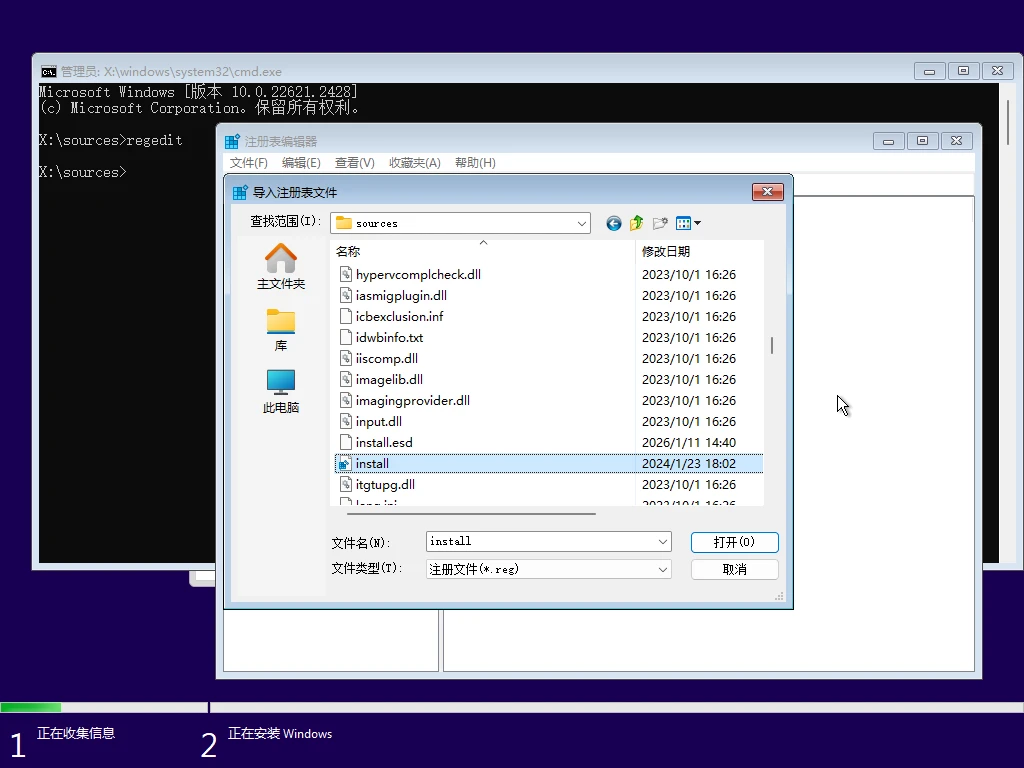
Task: Open 文件(F) menu in Registry Editor
Action: click(249, 163)
